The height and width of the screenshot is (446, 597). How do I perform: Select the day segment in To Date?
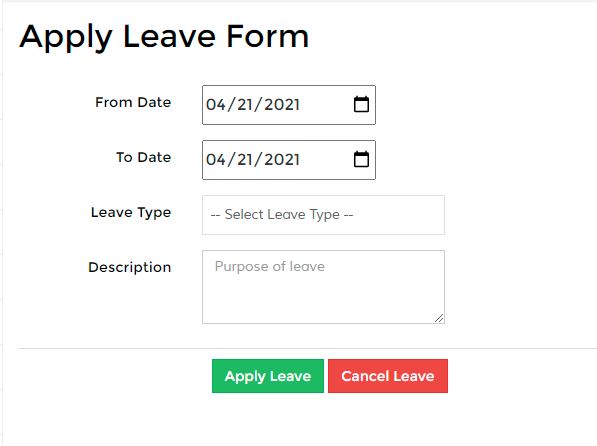[x=245, y=160]
